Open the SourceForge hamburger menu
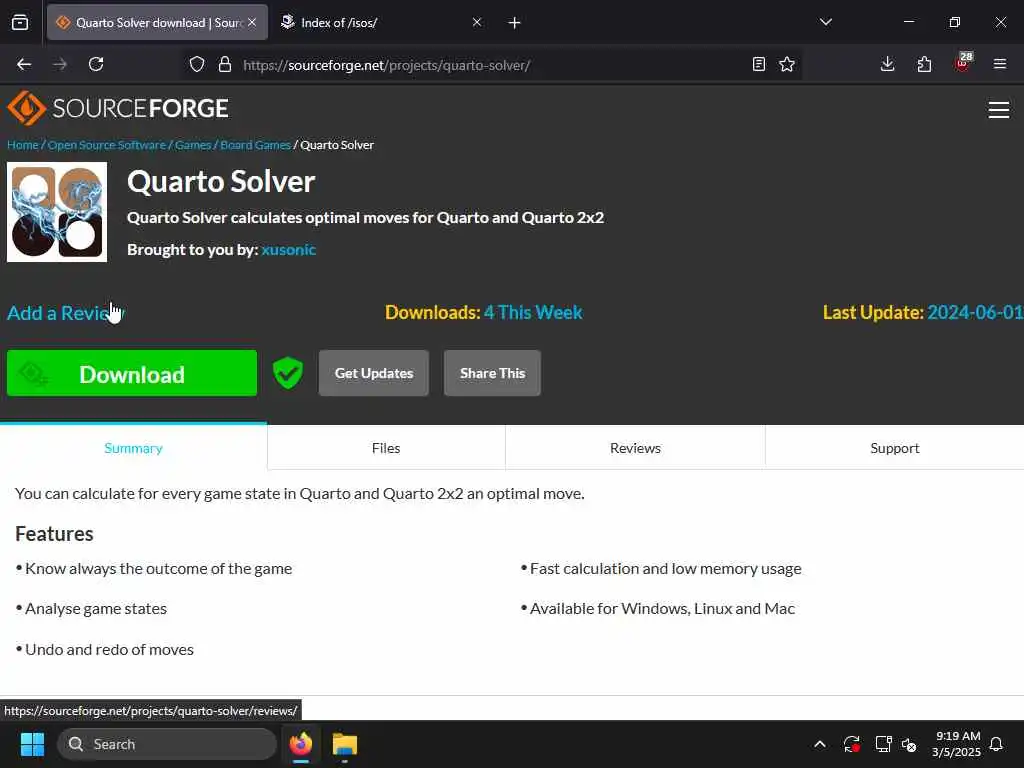The height and width of the screenshot is (768, 1024). pyautogui.click(x=999, y=110)
